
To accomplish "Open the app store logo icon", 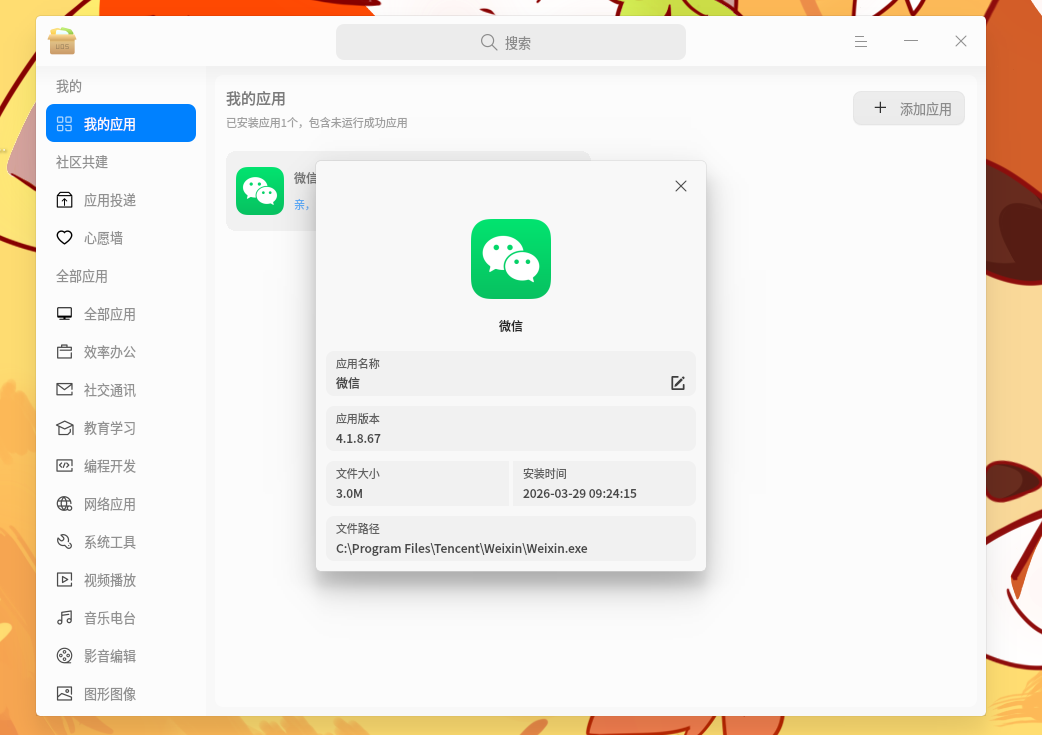I will [x=62, y=41].
